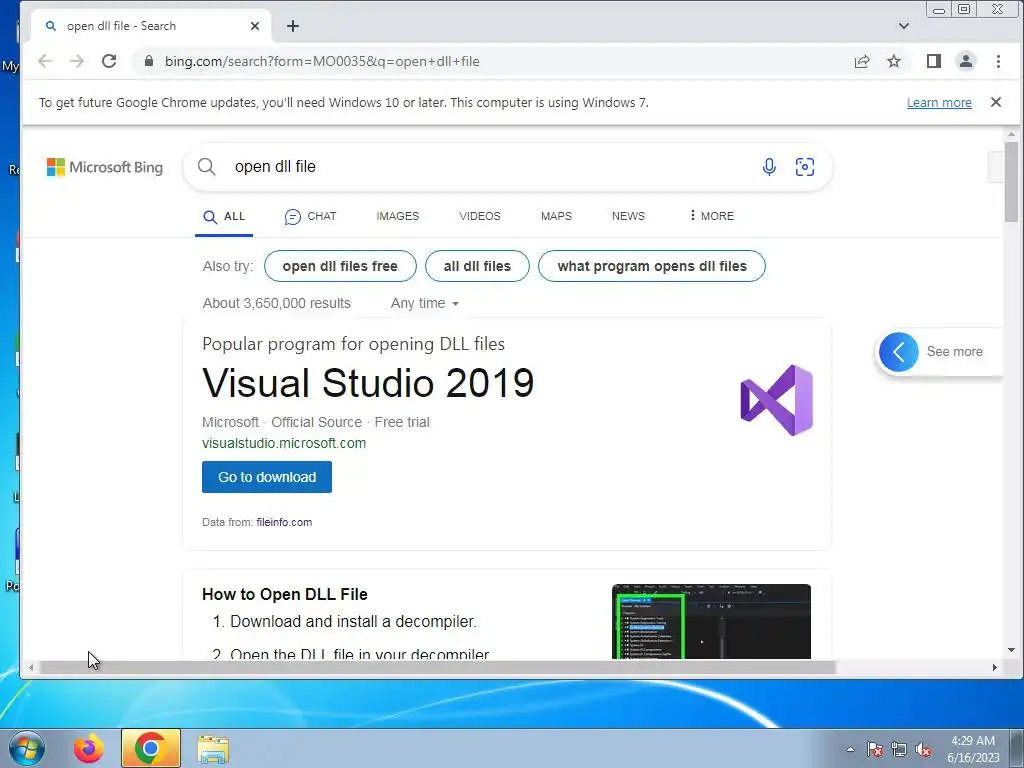Click Go to download button

tap(266, 477)
